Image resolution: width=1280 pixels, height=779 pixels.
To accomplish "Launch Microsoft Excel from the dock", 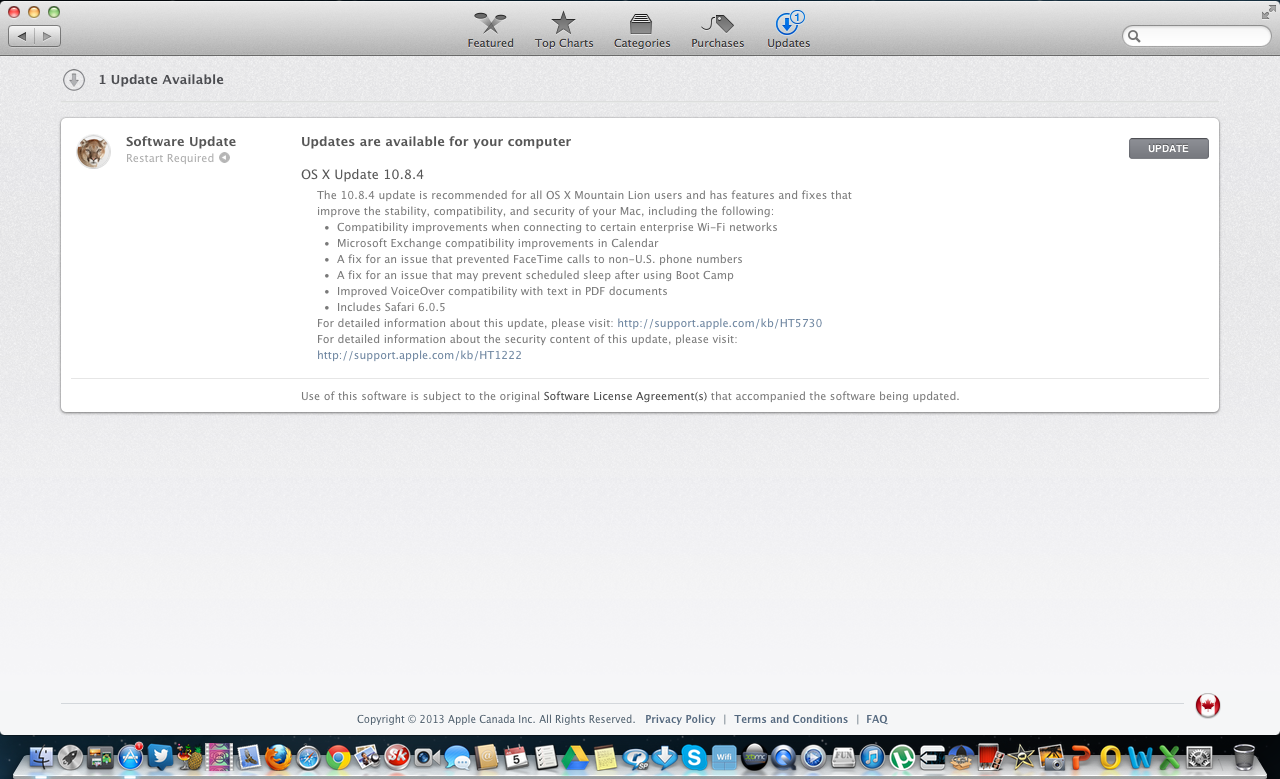I will point(1169,757).
